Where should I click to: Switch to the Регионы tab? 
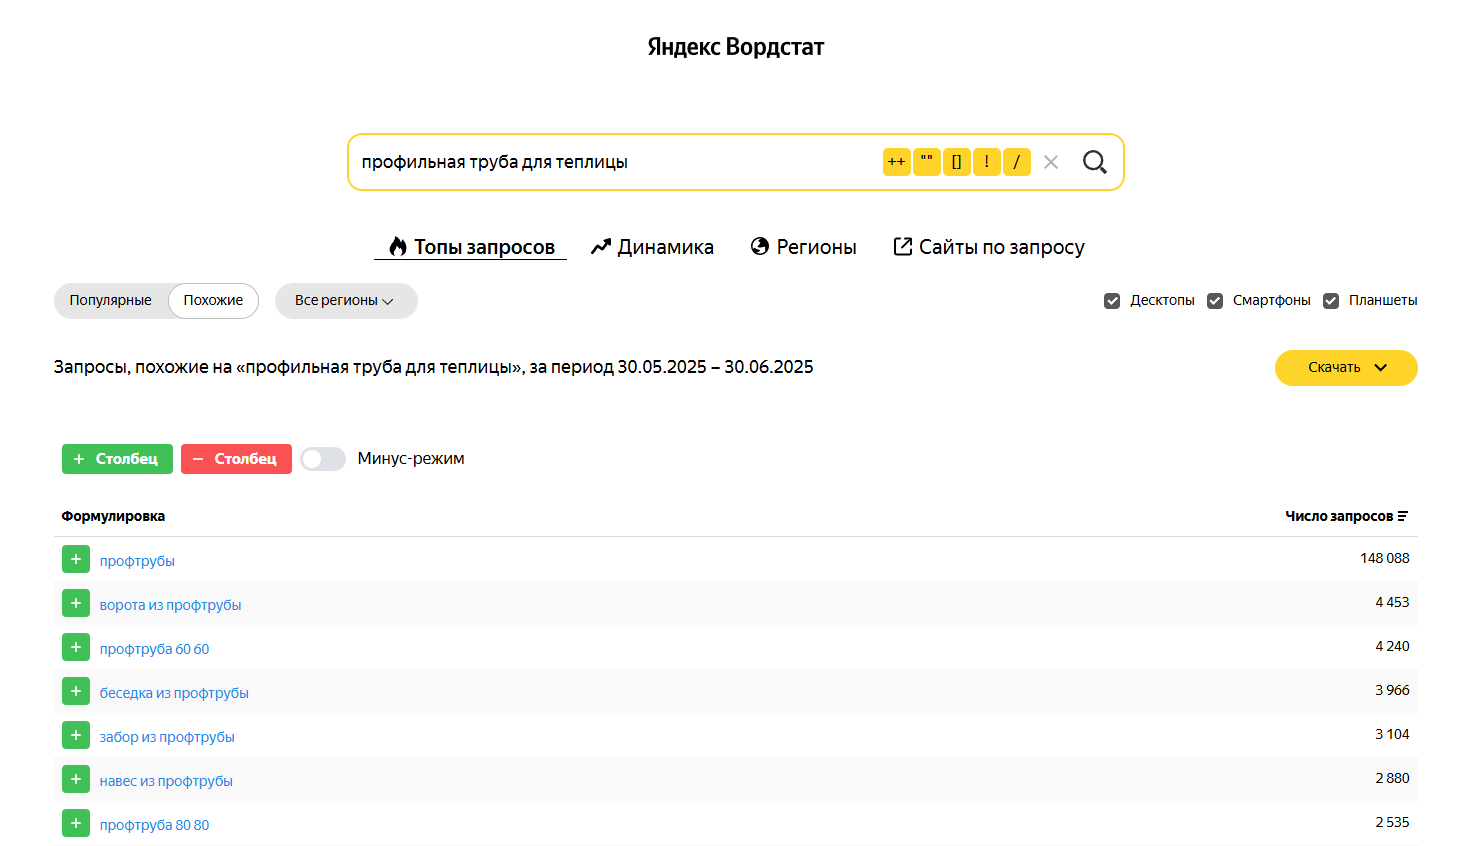pos(804,247)
